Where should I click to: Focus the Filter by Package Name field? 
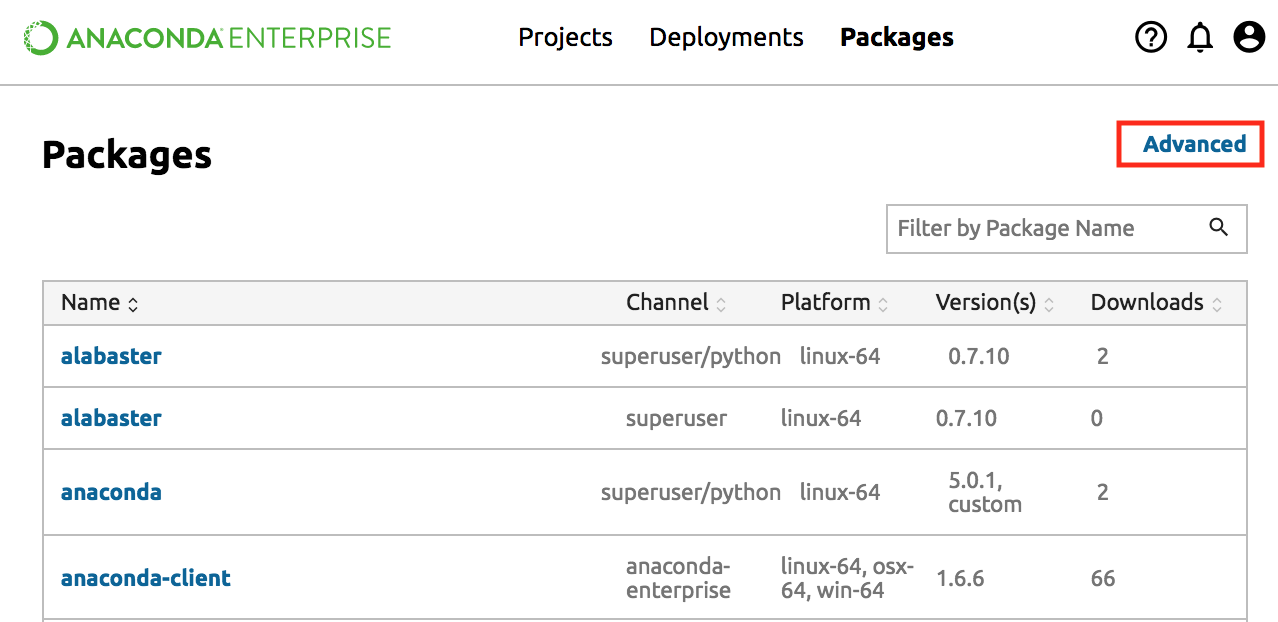[x=1045, y=228]
